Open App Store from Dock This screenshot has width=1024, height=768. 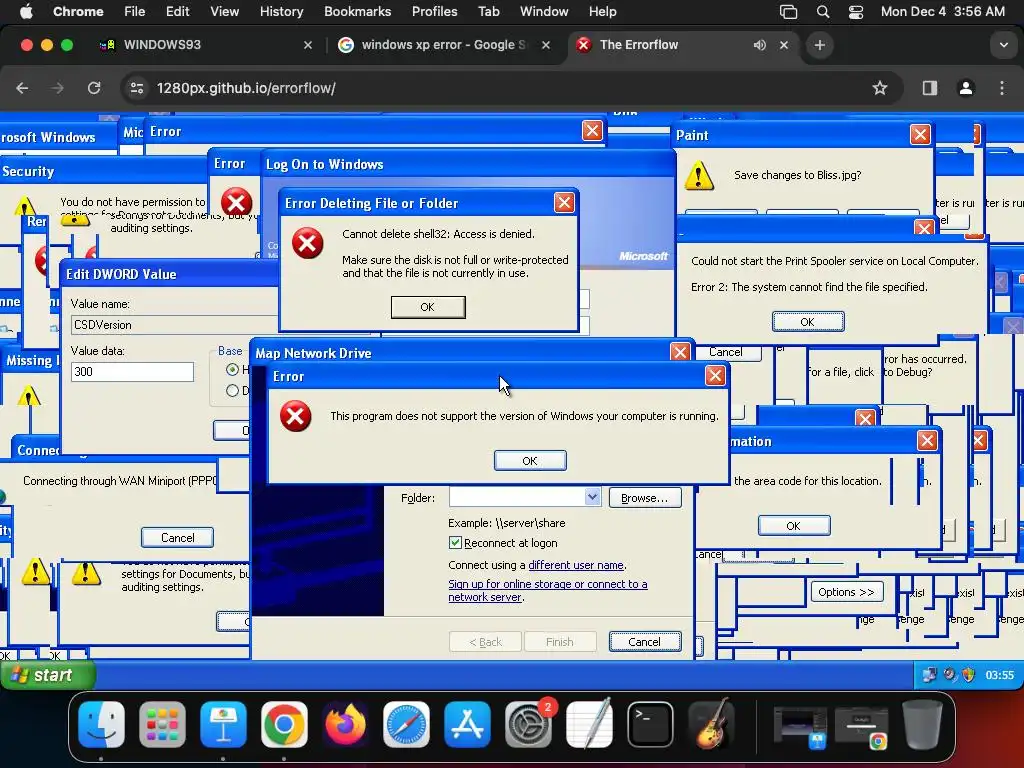click(467, 724)
